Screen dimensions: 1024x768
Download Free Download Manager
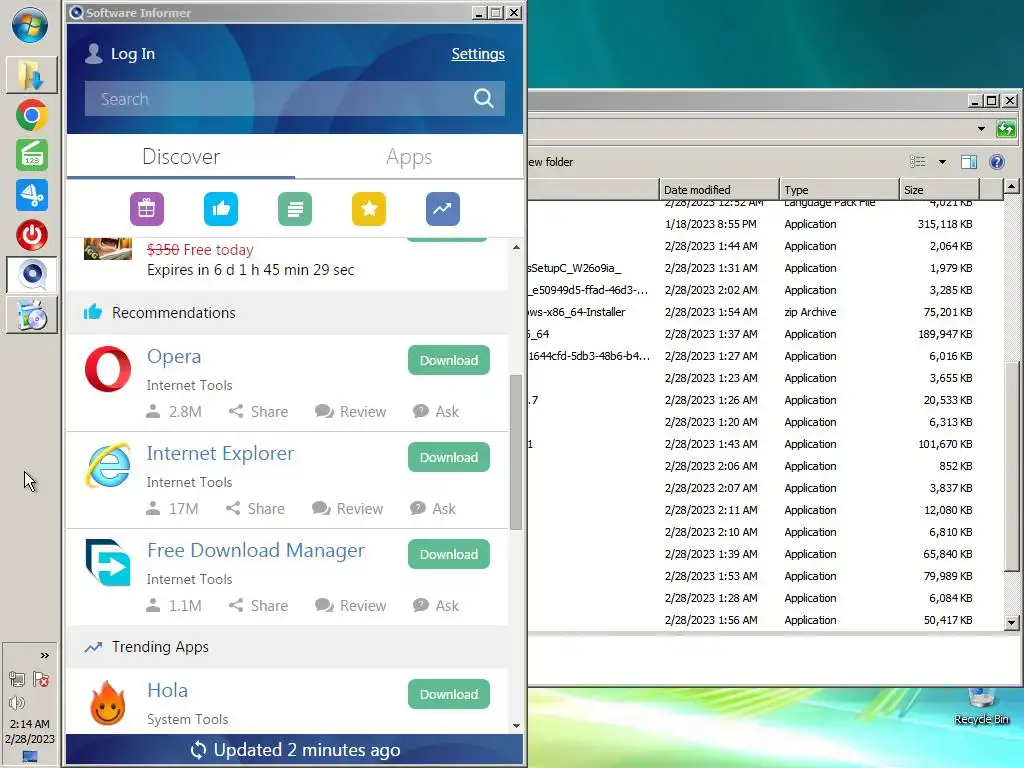(449, 554)
